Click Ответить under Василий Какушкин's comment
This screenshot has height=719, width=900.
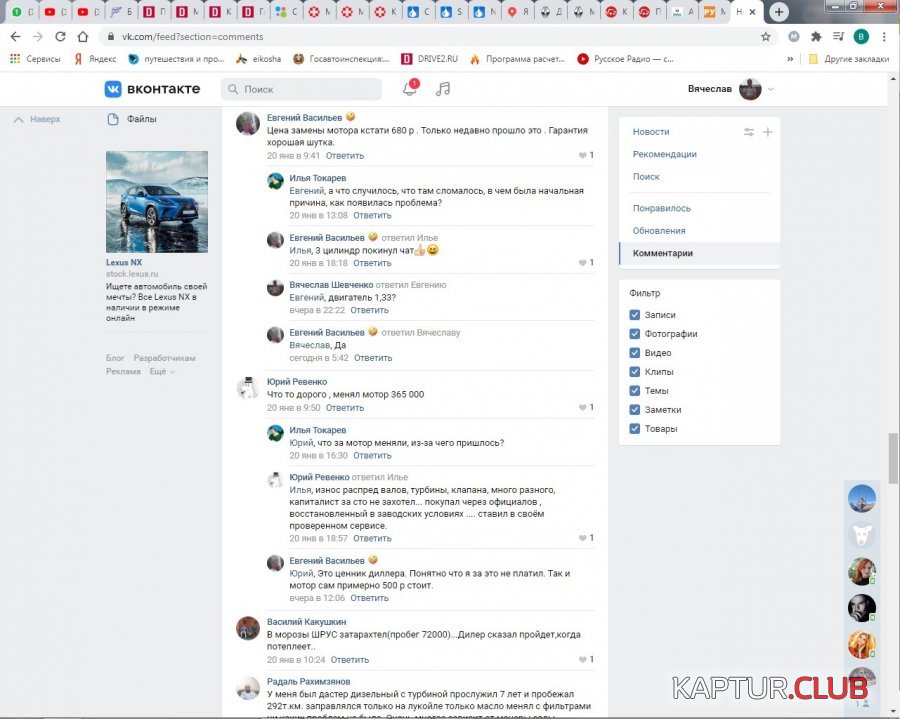click(x=350, y=660)
